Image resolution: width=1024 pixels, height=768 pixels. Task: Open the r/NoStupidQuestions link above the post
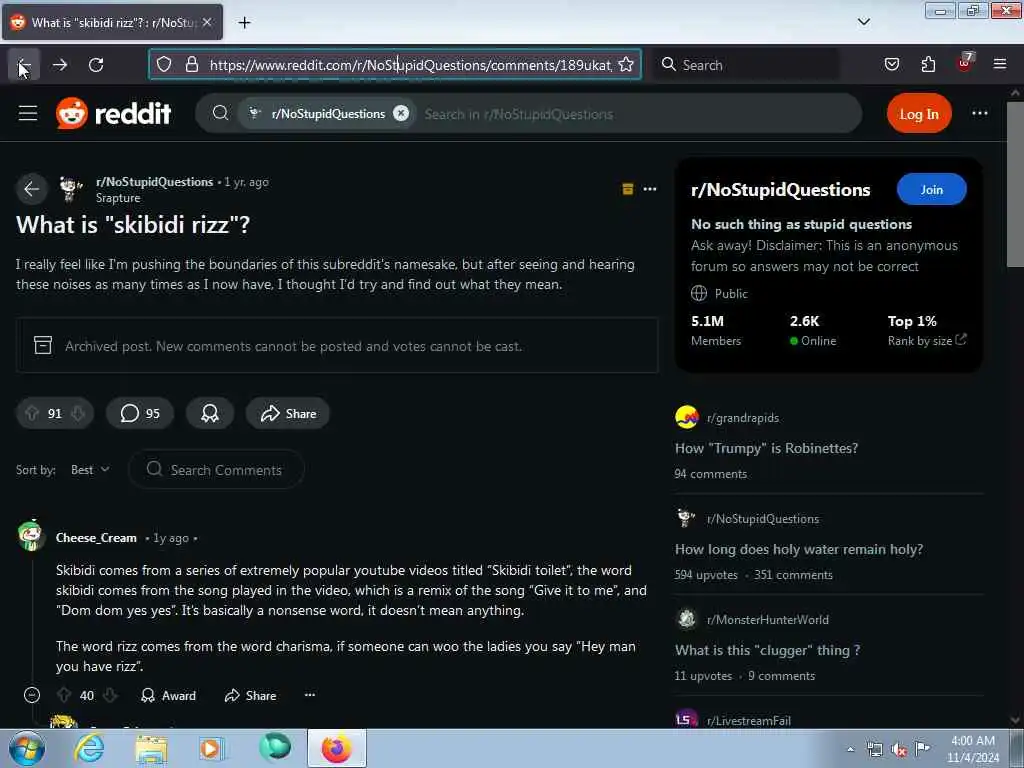(154, 182)
